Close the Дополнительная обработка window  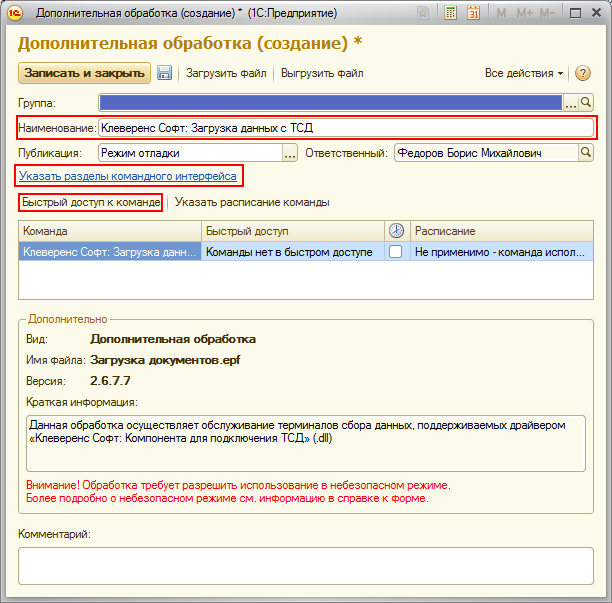tap(596, 13)
